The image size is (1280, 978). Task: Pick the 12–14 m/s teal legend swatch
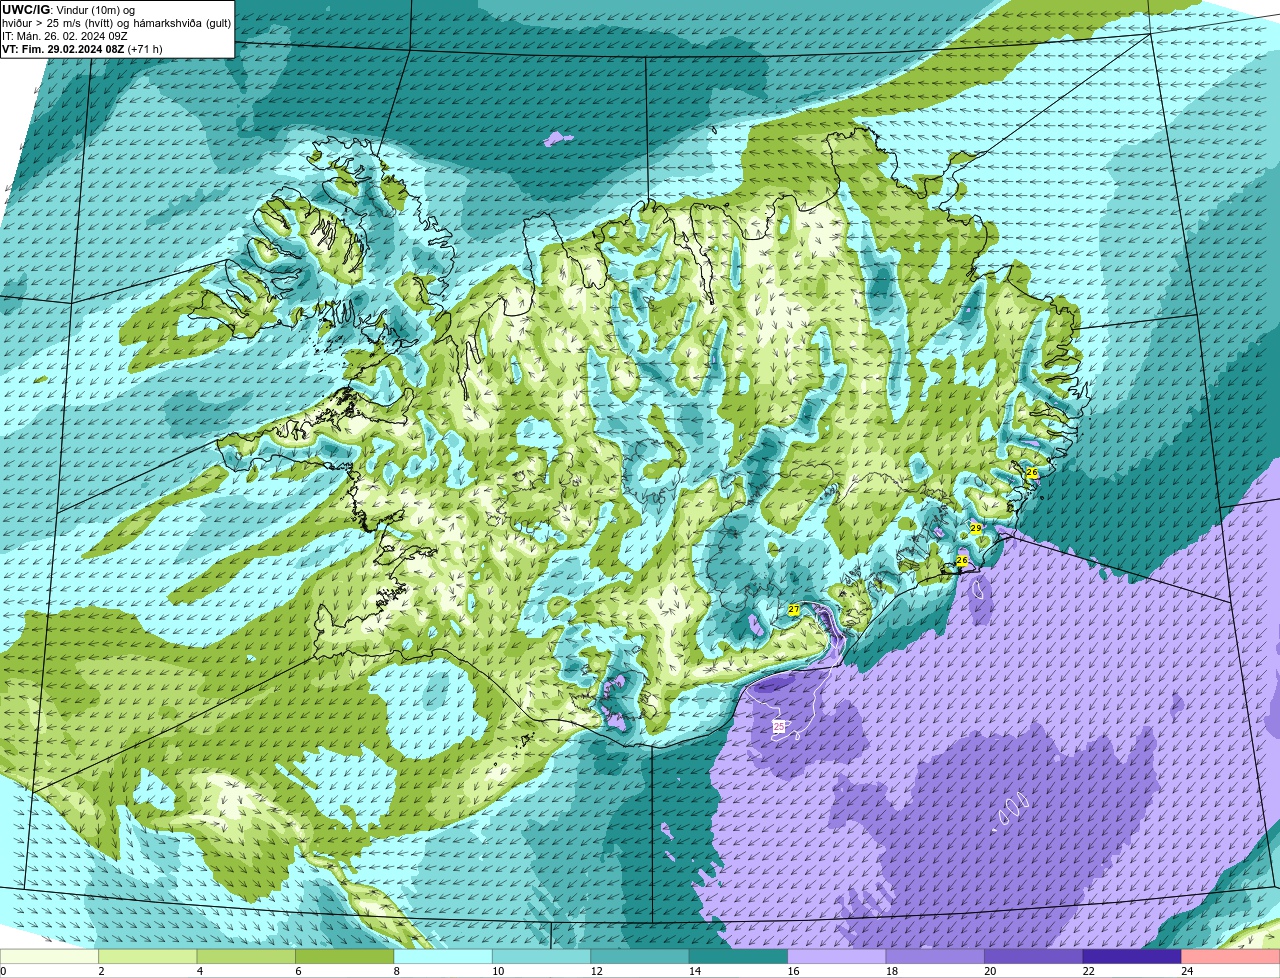(640, 957)
